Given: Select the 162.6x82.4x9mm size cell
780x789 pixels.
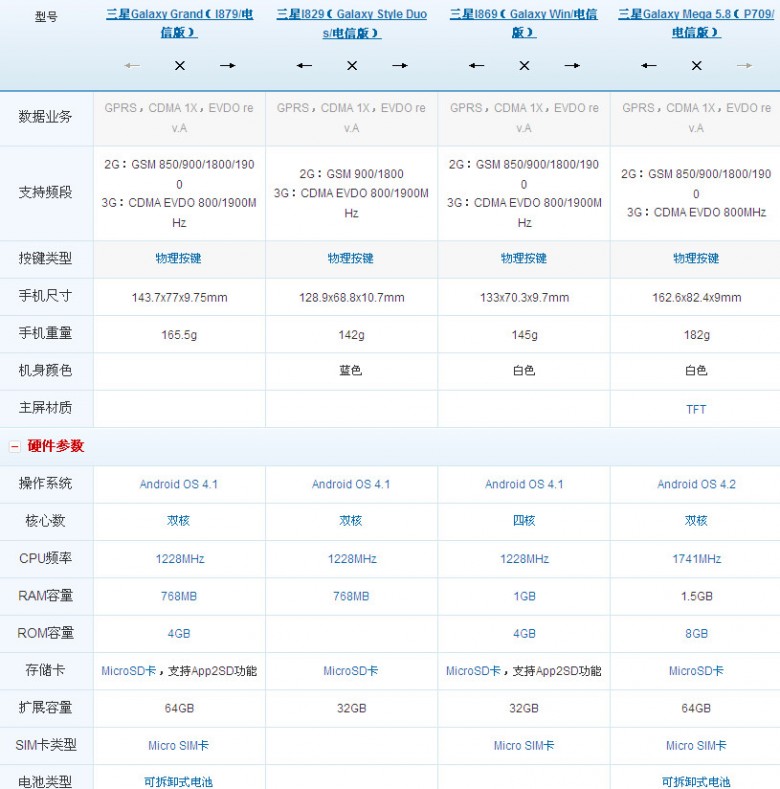Looking at the screenshot, I should pos(697,298).
